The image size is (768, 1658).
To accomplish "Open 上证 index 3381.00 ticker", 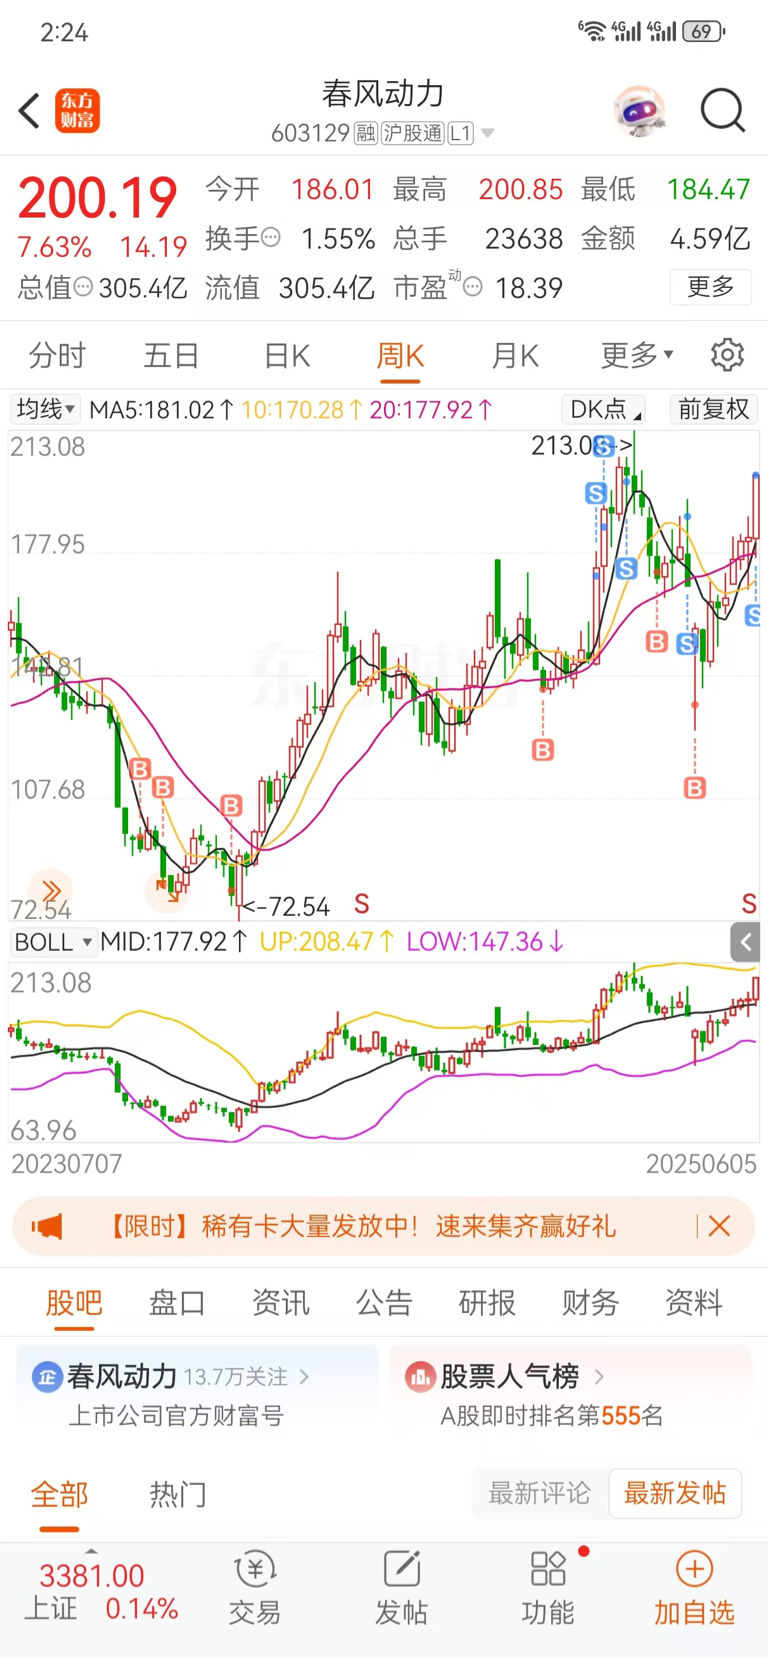I will 100,1592.
